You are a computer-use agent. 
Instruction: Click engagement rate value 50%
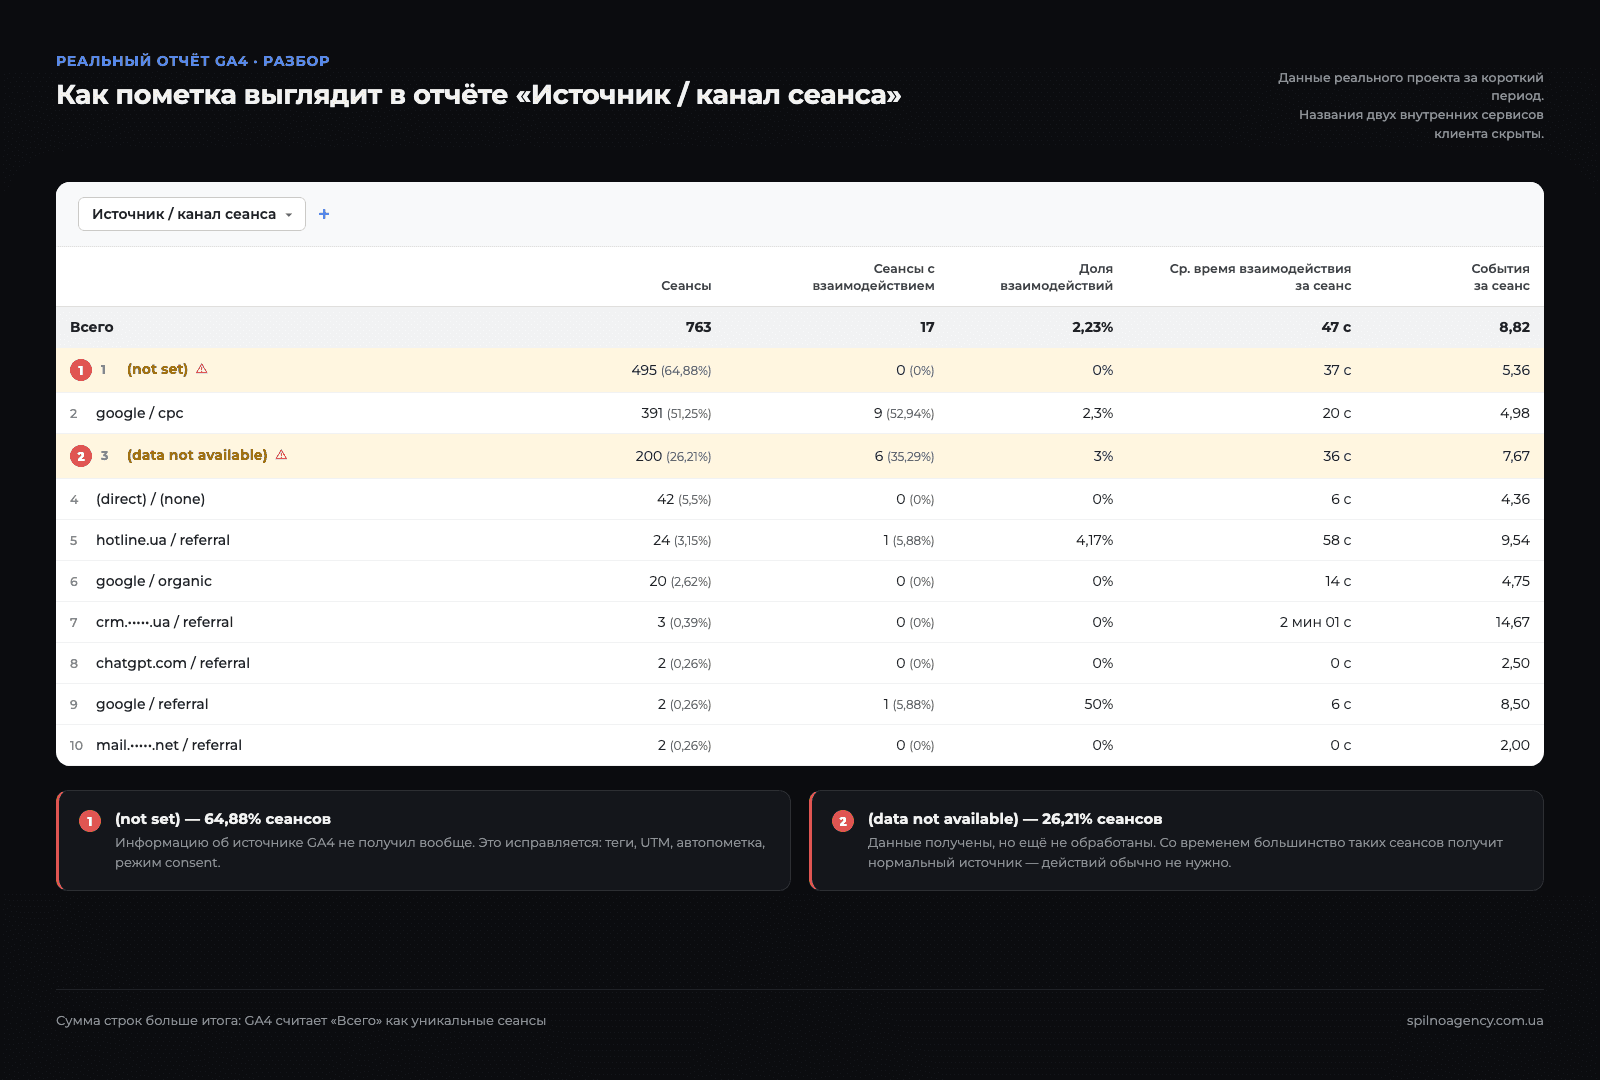[1098, 704]
